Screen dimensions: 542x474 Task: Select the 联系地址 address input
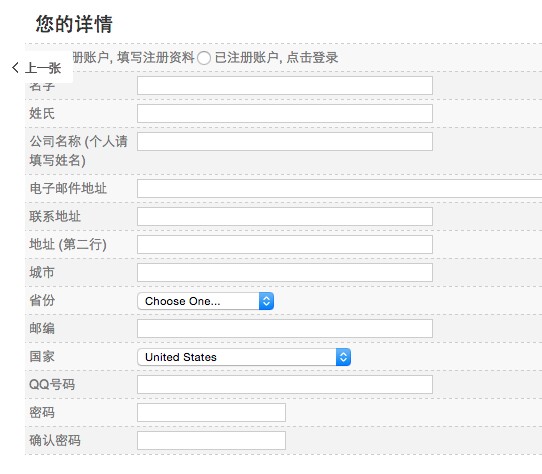(x=285, y=216)
